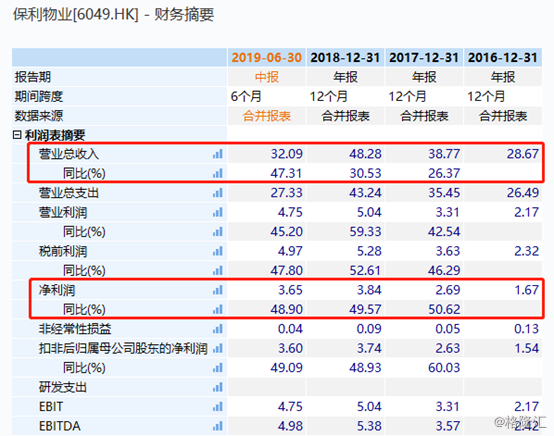Select the 2017-12-31 column header
554x436 pixels.
[424, 58]
